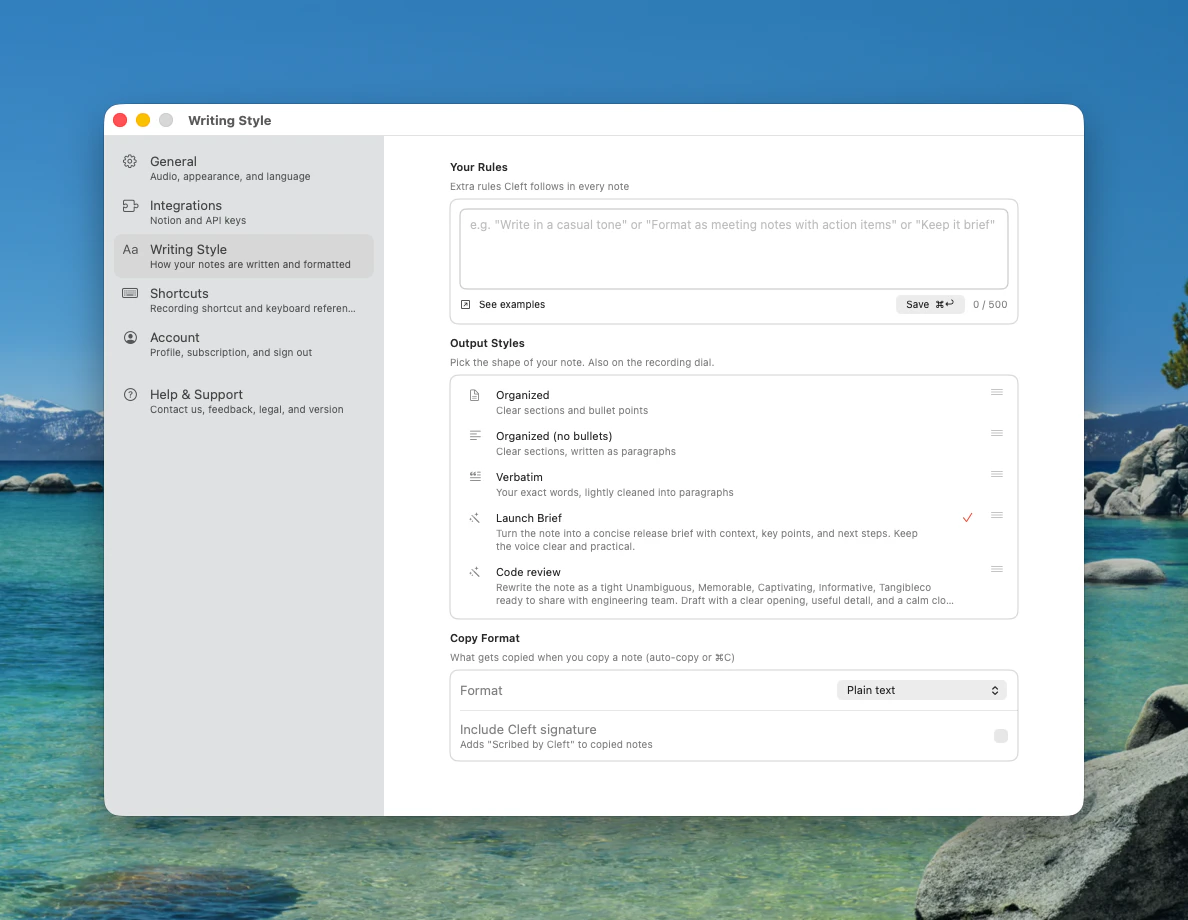Go to the Account settings tab
This screenshot has width=1188, height=920.
tap(244, 344)
